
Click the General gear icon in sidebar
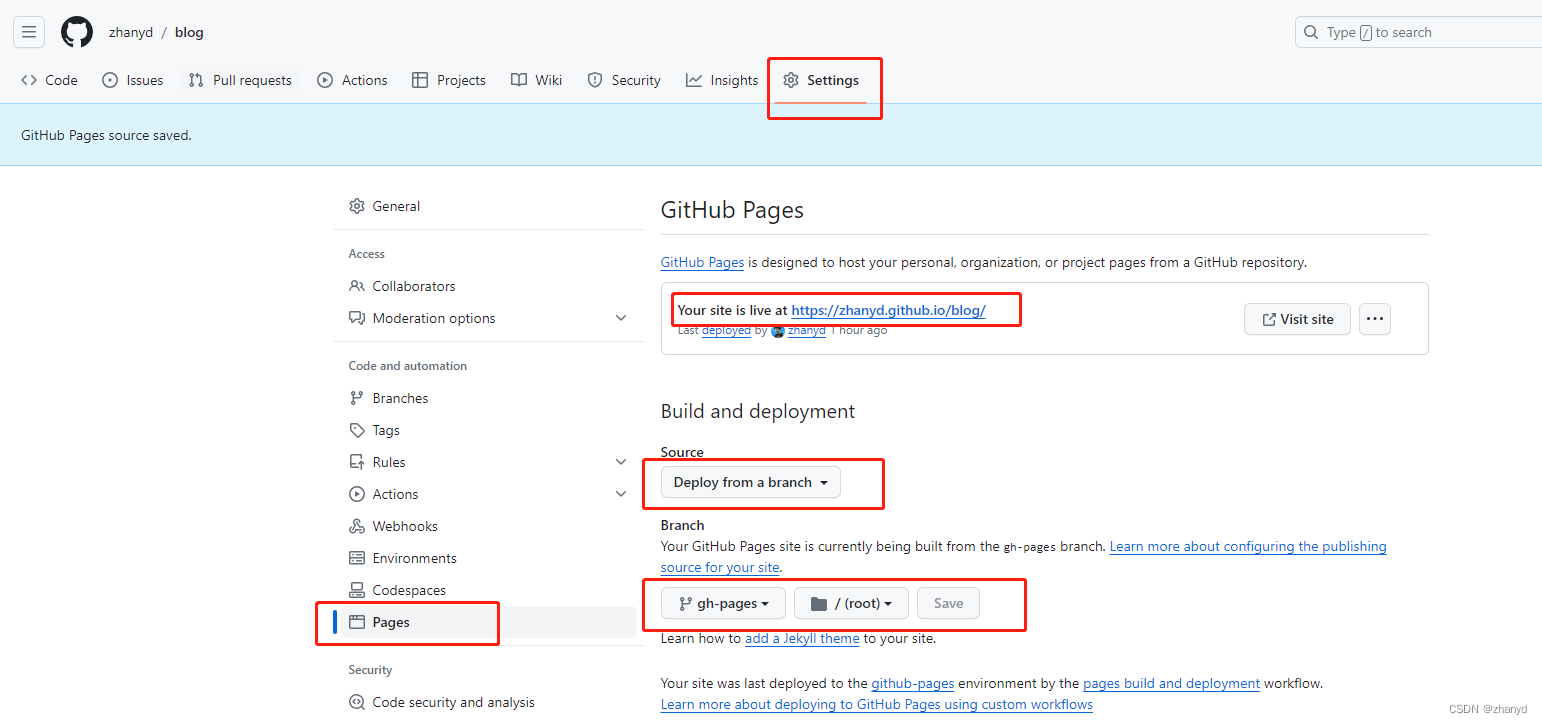[357, 206]
